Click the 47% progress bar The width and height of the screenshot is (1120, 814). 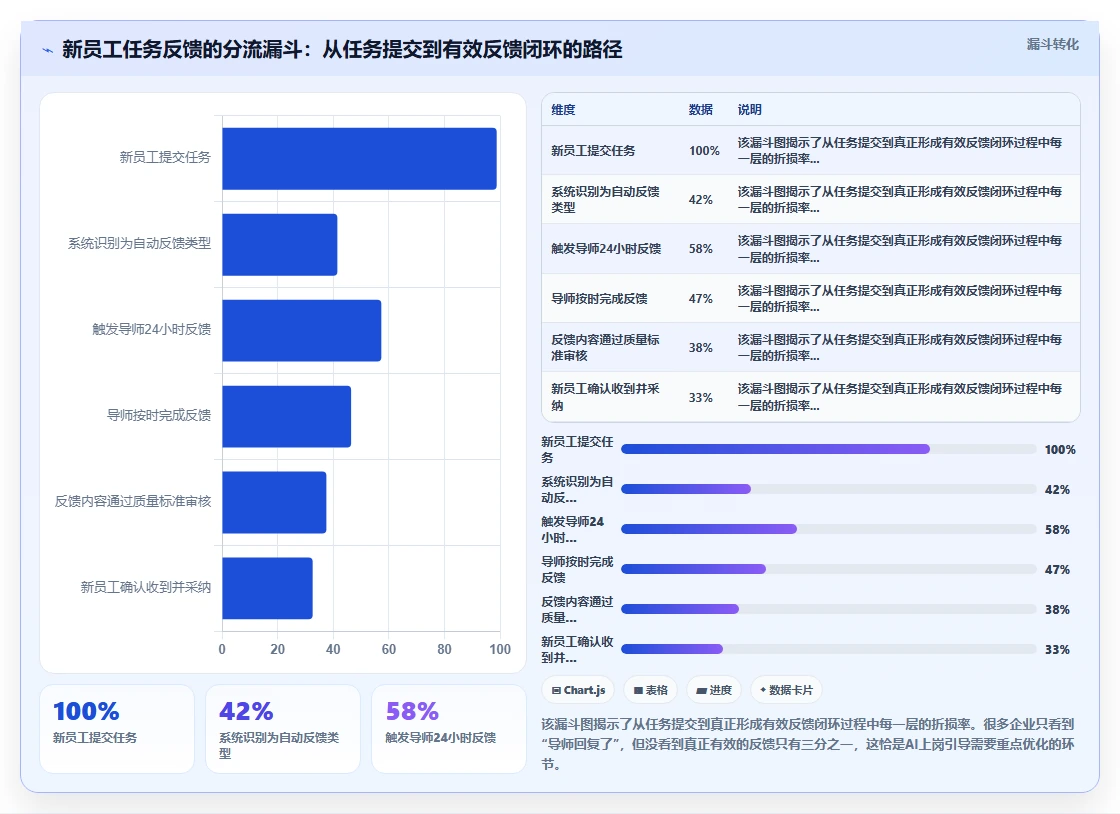coord(829,569)
